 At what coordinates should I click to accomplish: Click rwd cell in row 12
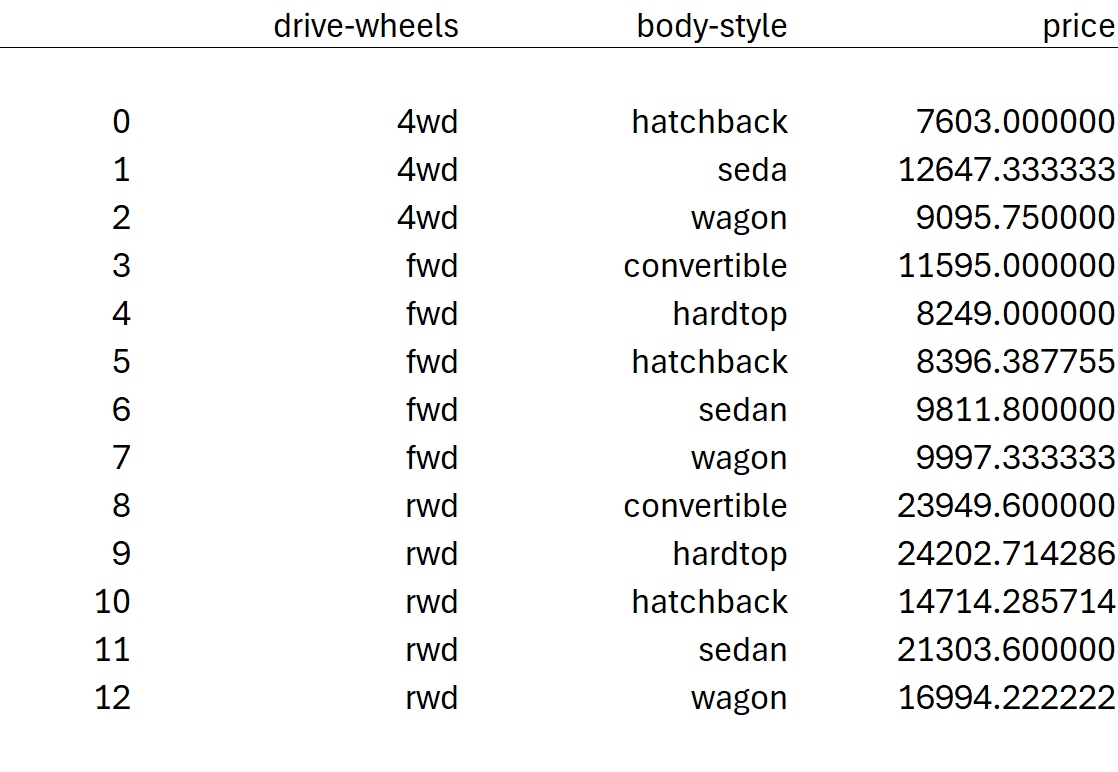coord(431,698)
